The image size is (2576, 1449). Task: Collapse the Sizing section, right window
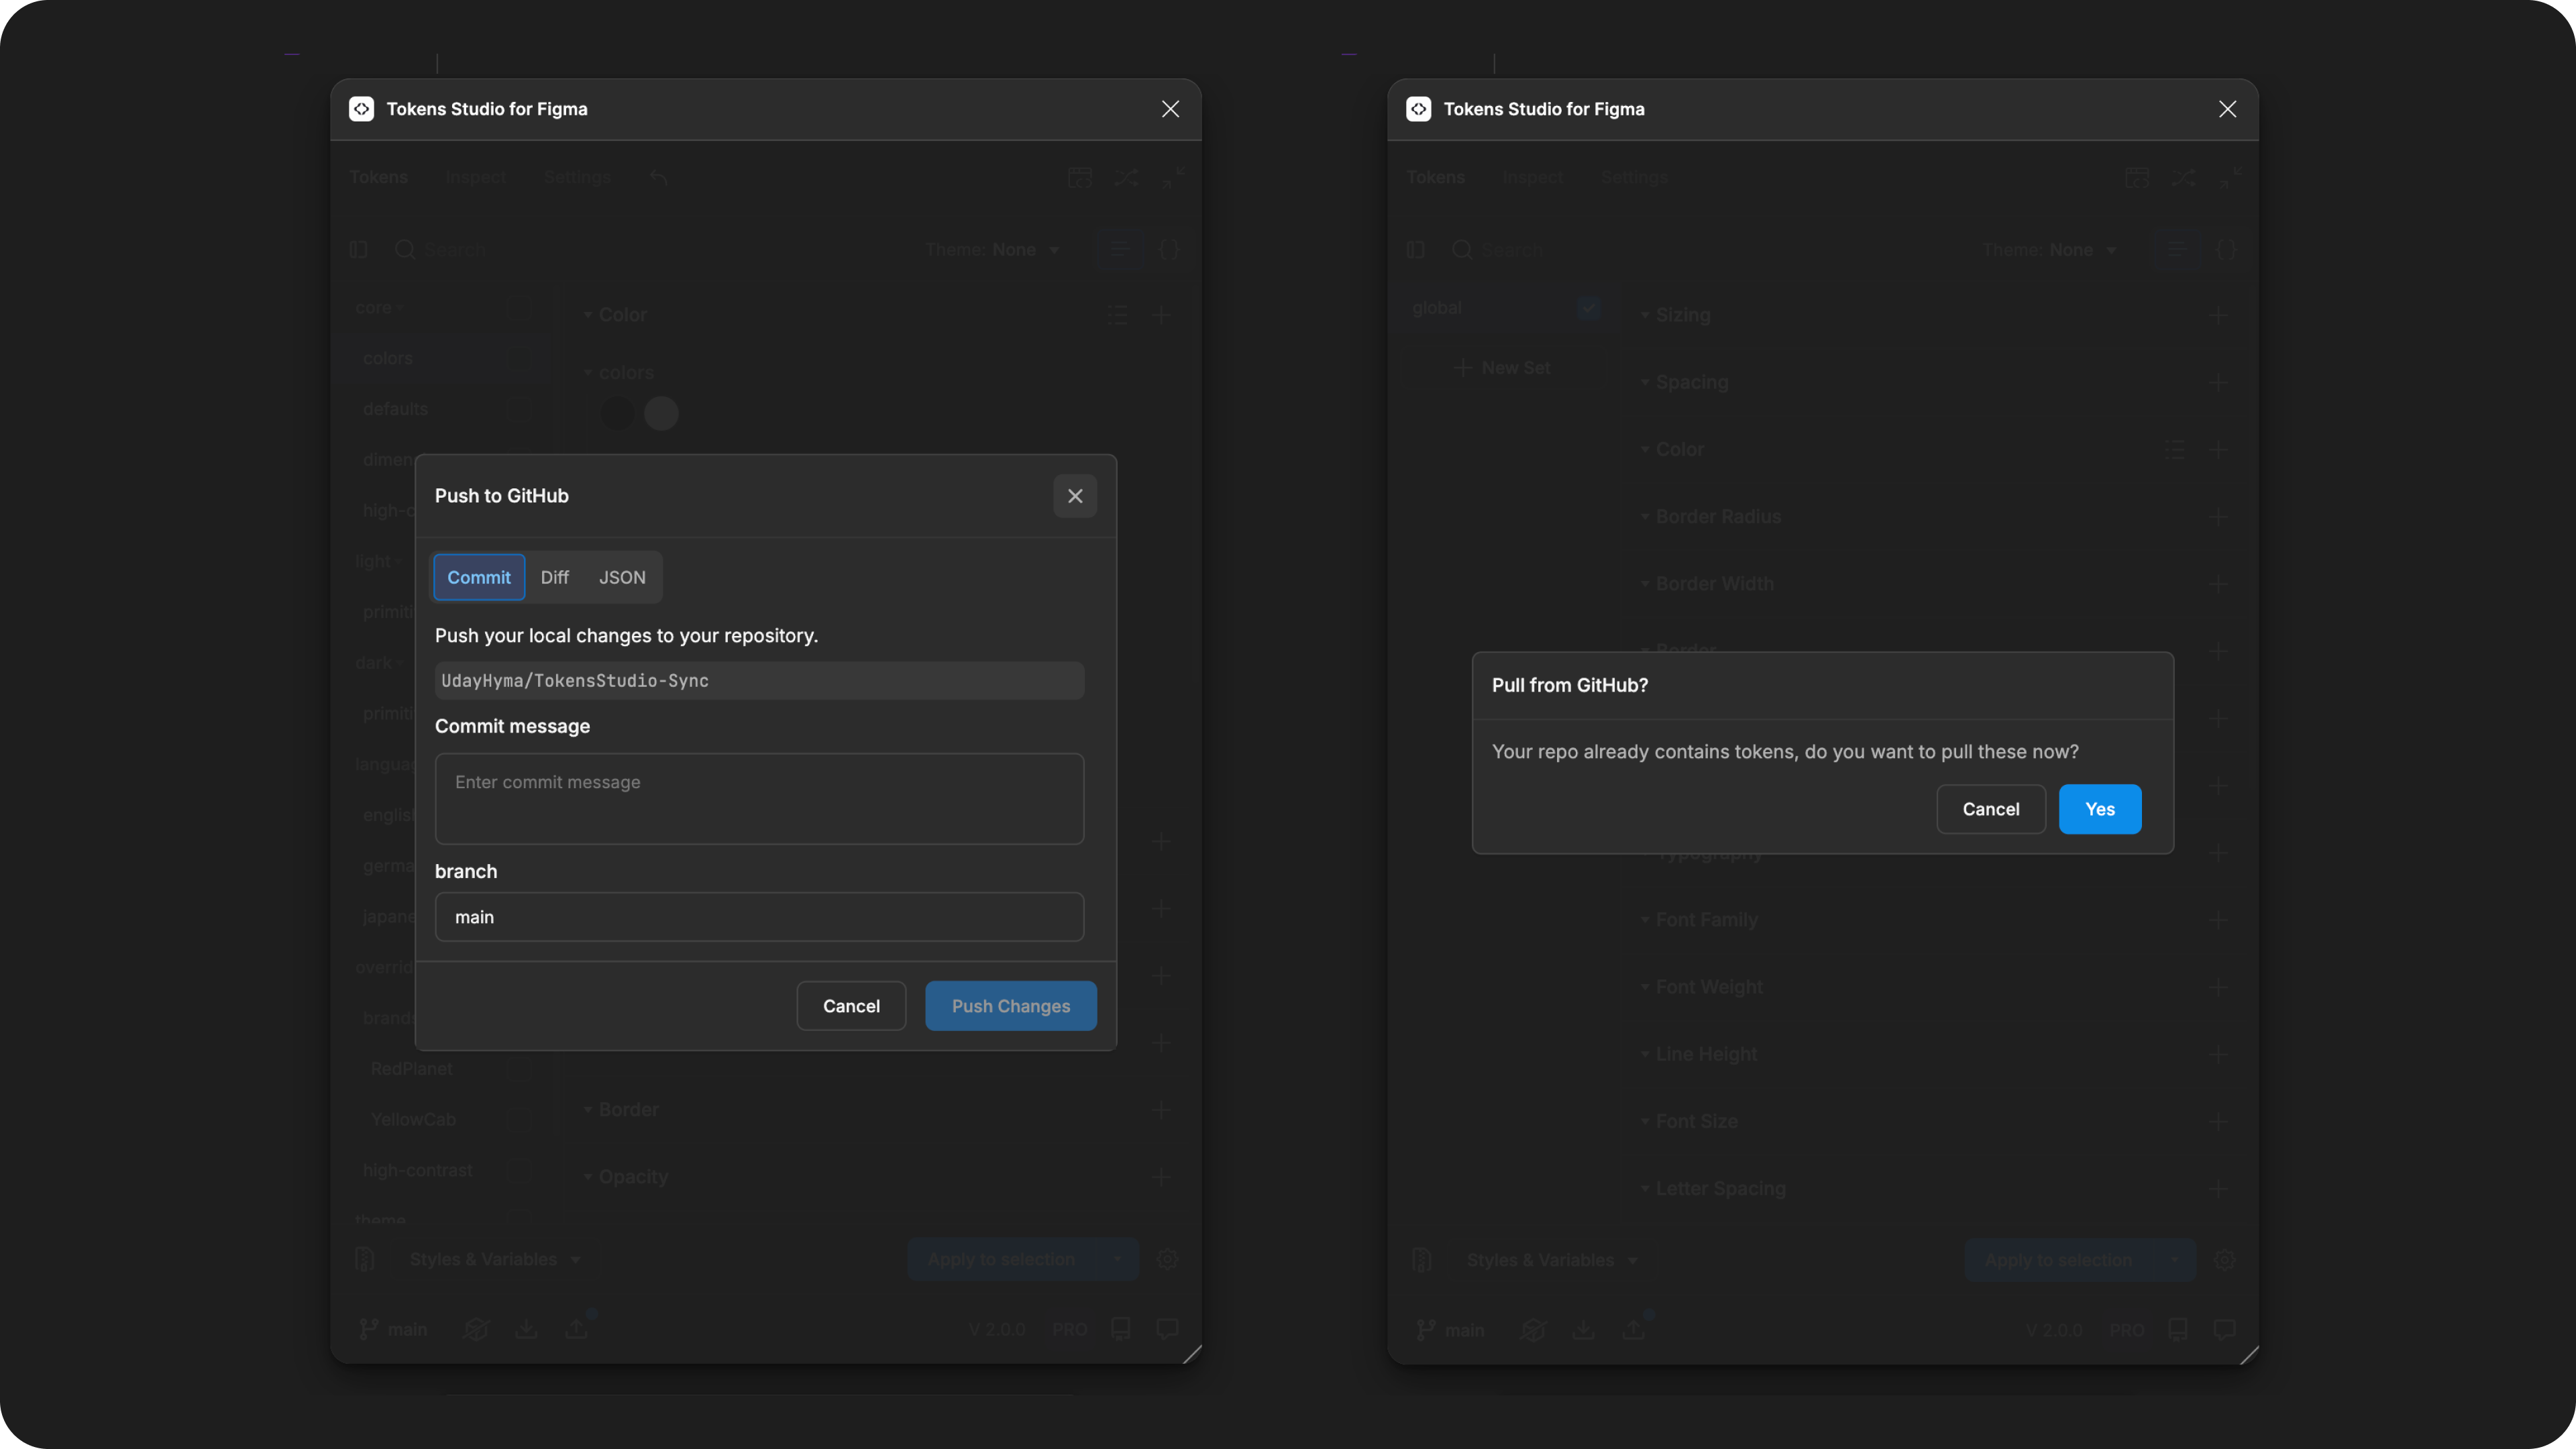click(x=1645, y=315)
